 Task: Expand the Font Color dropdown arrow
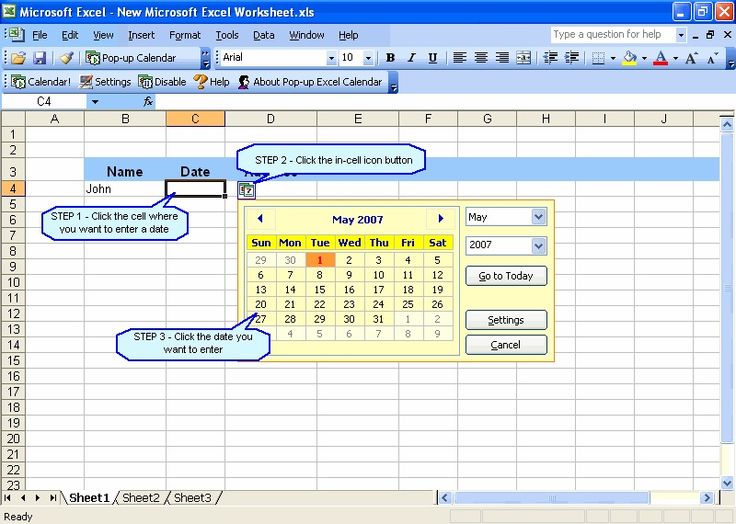675,58
